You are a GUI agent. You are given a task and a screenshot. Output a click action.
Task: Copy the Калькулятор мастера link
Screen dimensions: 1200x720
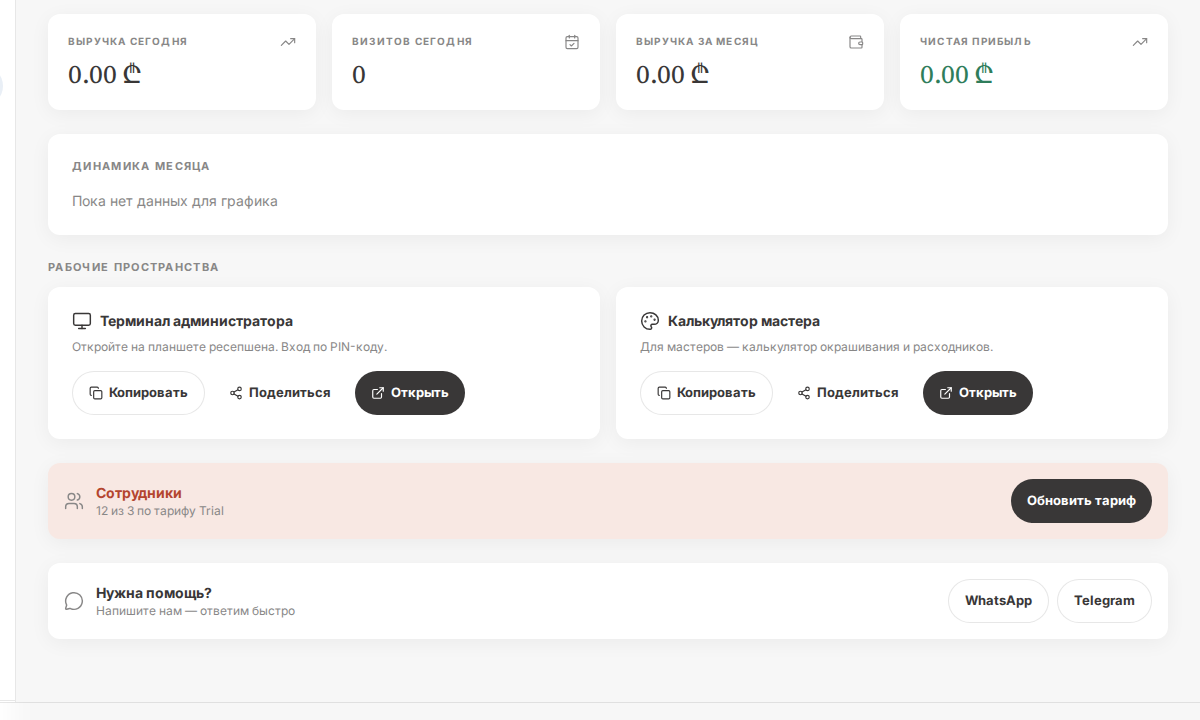[706, 393]
